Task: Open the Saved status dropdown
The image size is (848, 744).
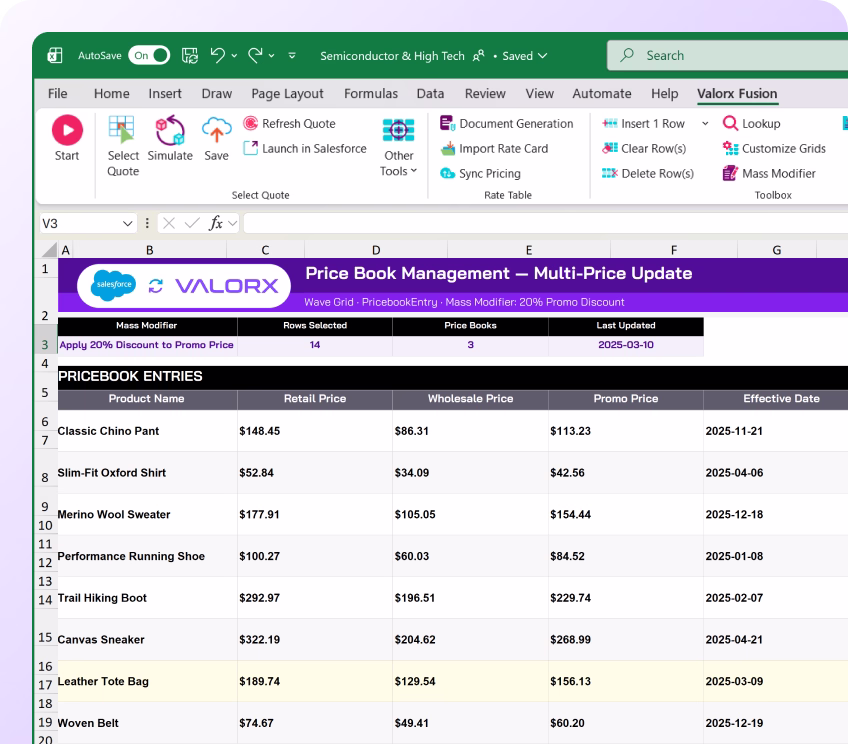Action: tap(525, 56)
